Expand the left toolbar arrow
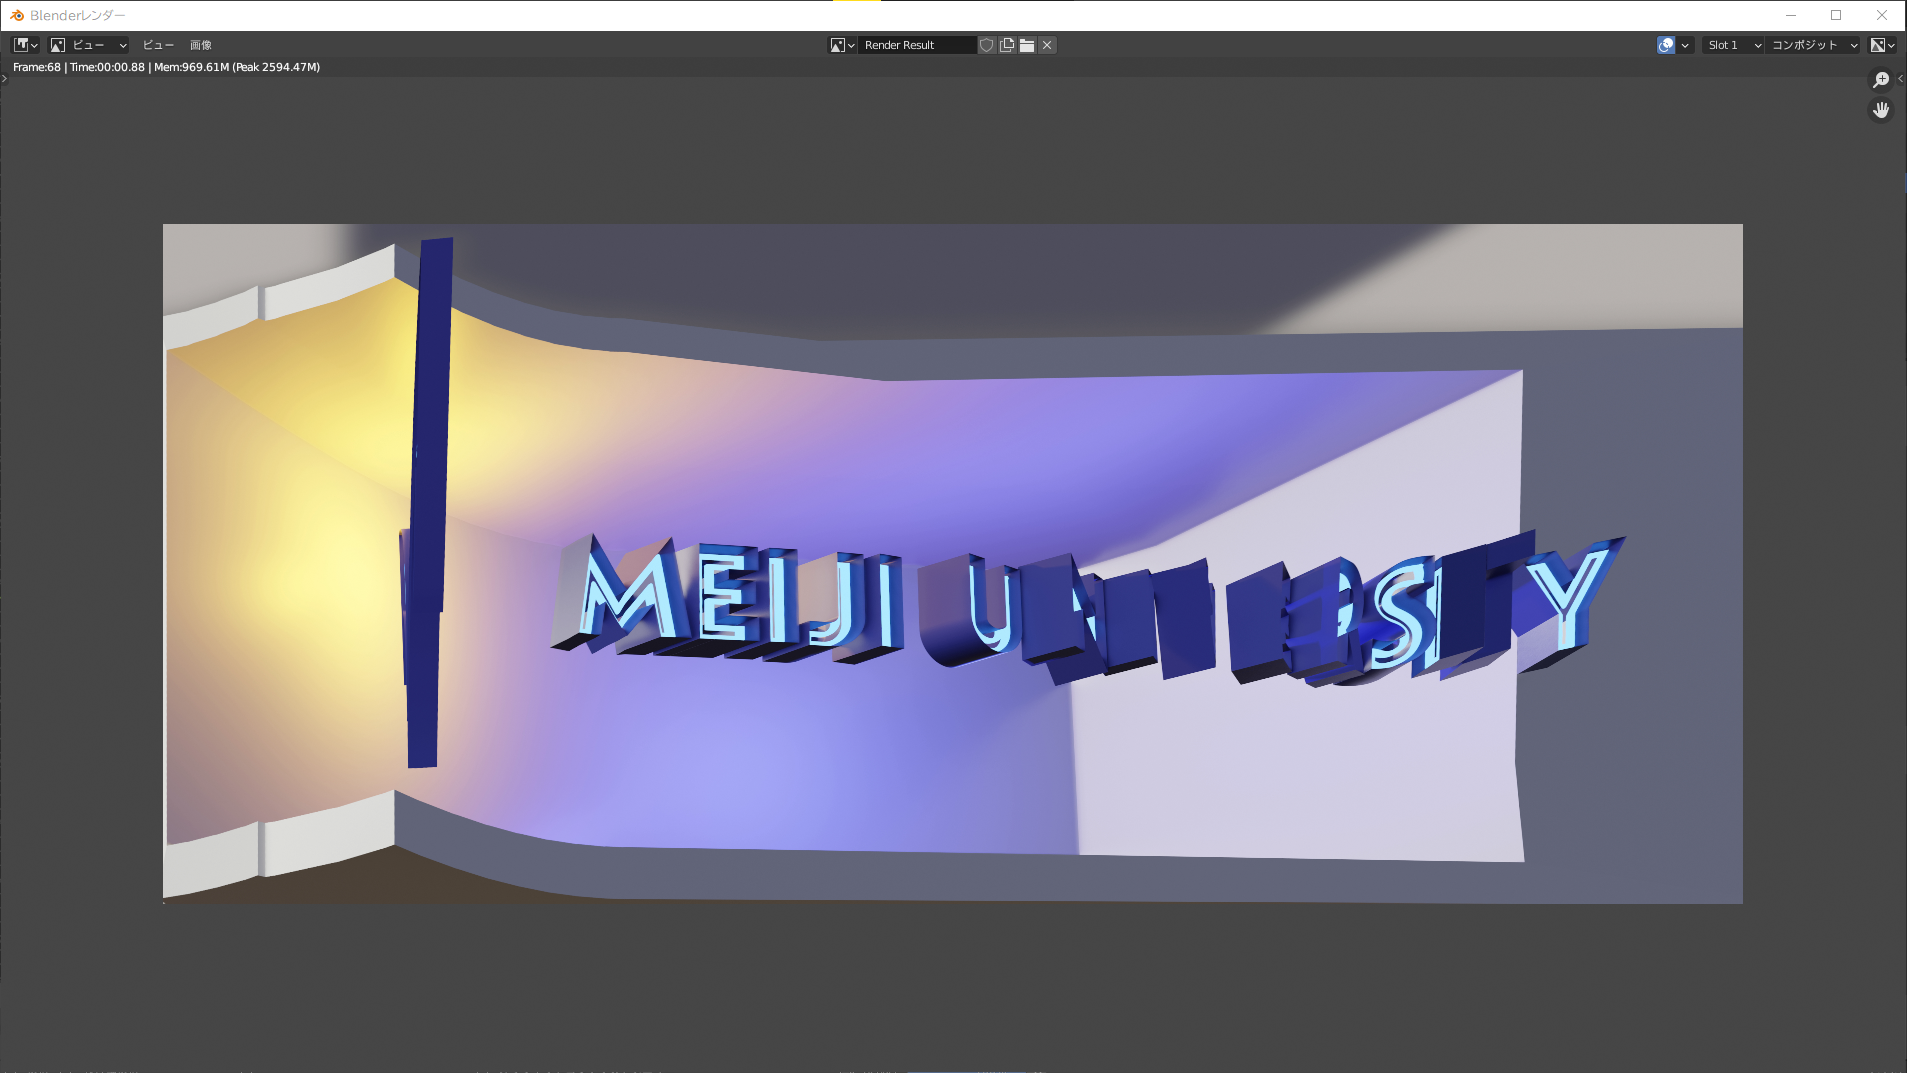 5,79
